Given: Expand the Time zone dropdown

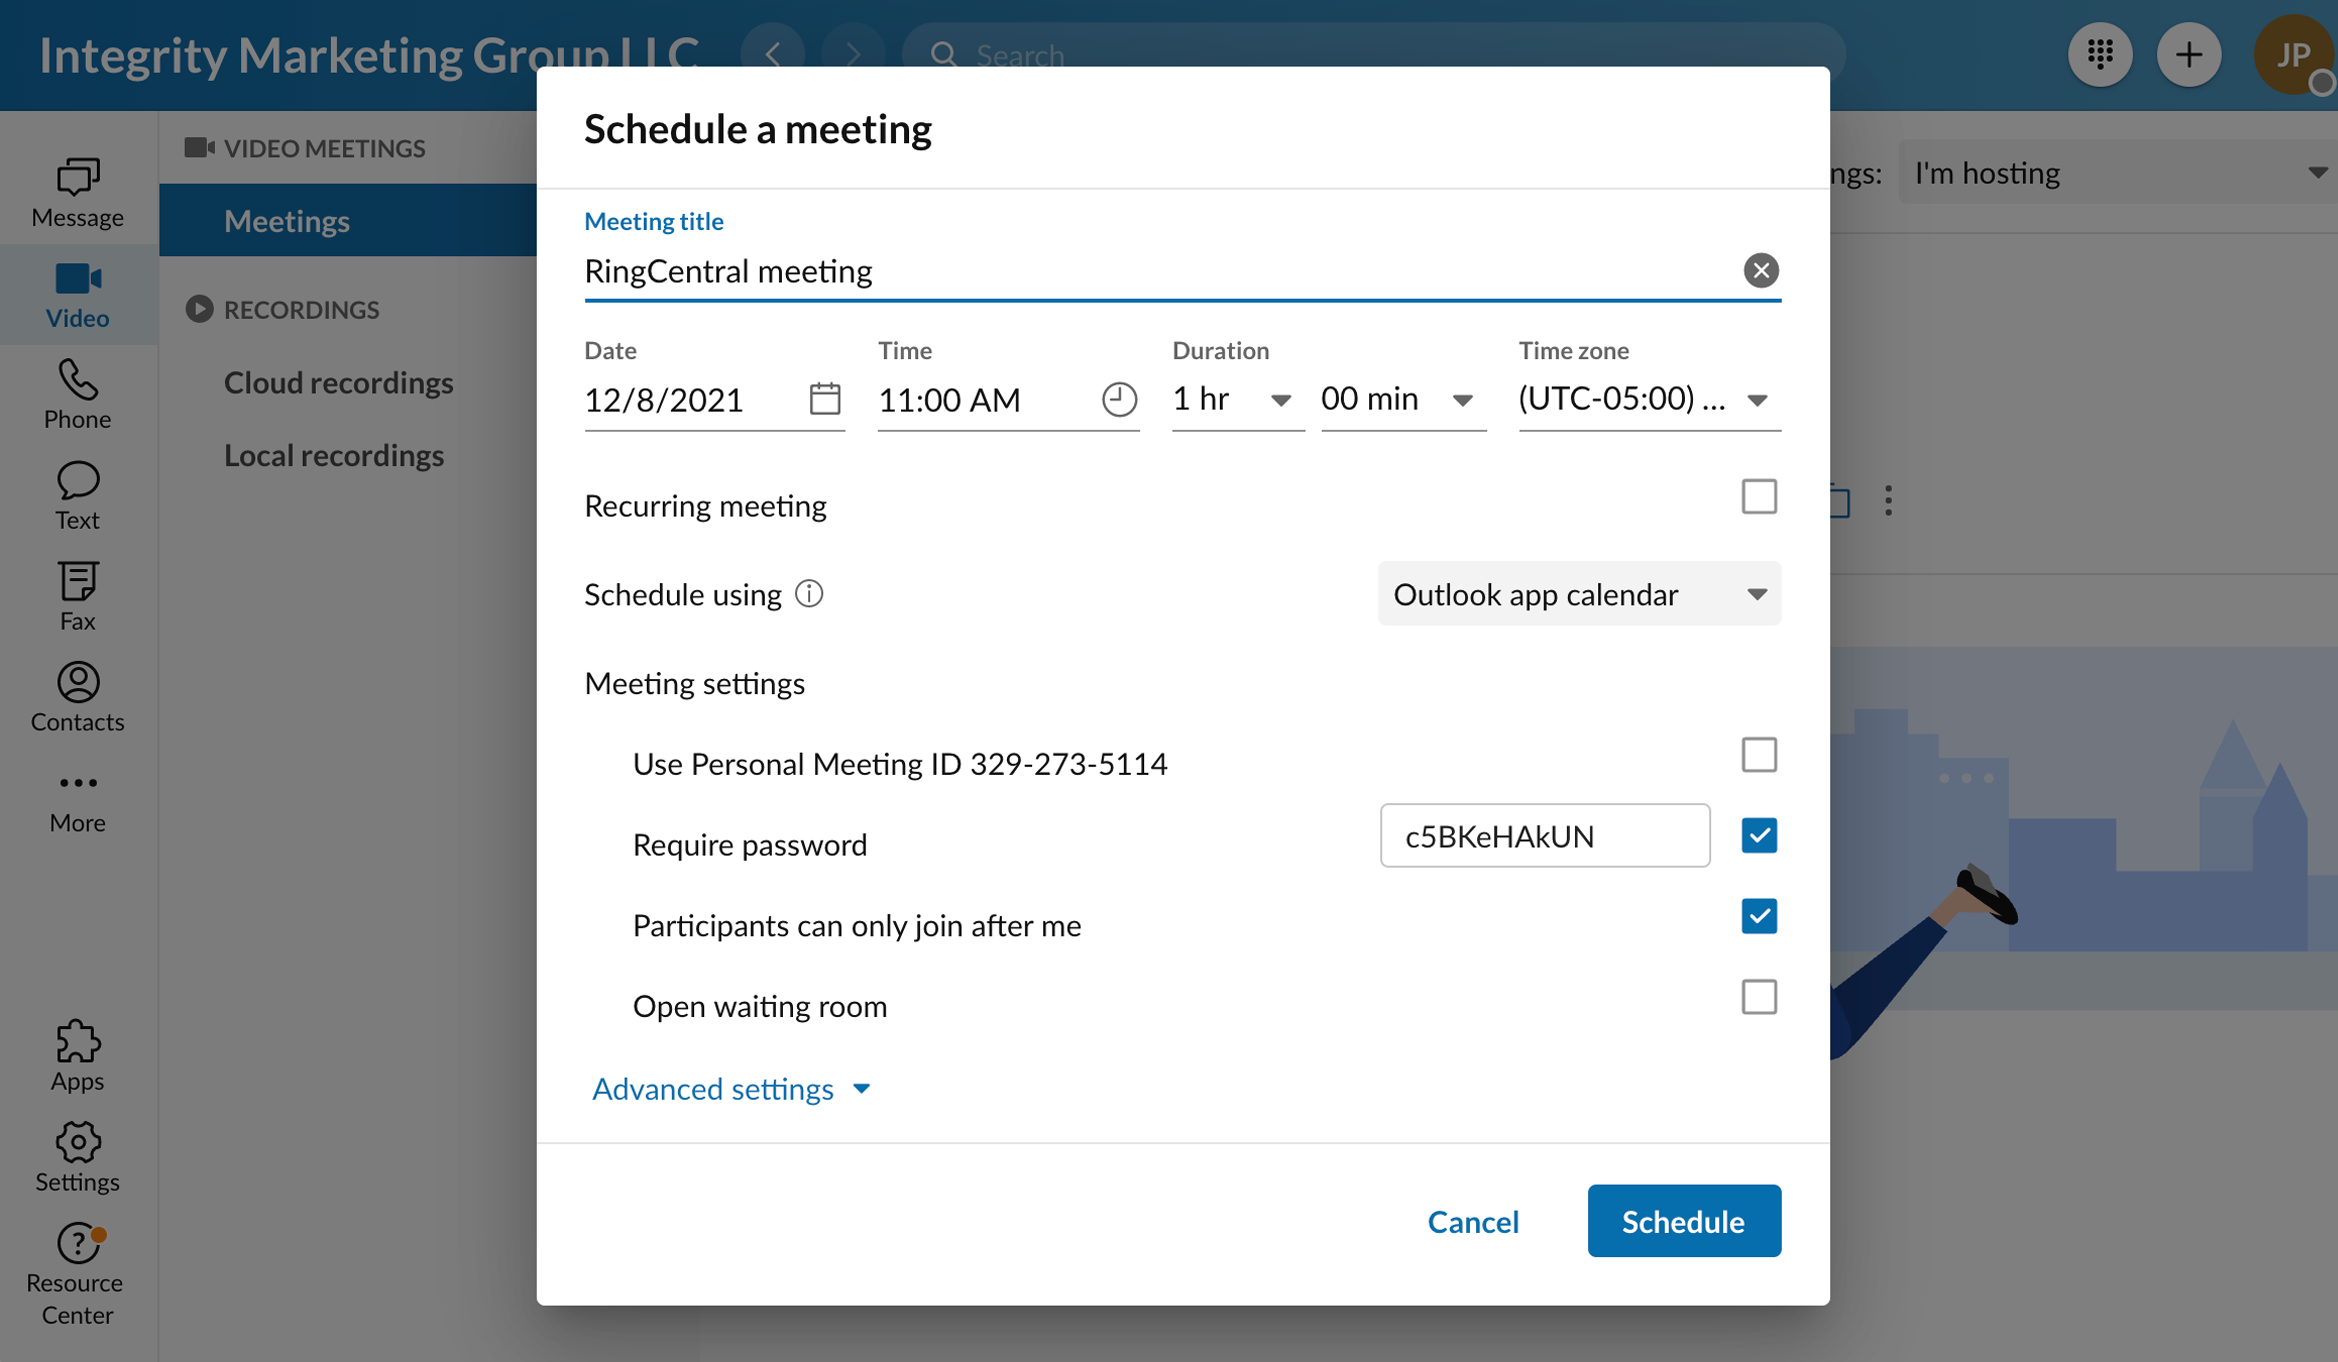Looking at the screenshot, I should pos(1649,399).
